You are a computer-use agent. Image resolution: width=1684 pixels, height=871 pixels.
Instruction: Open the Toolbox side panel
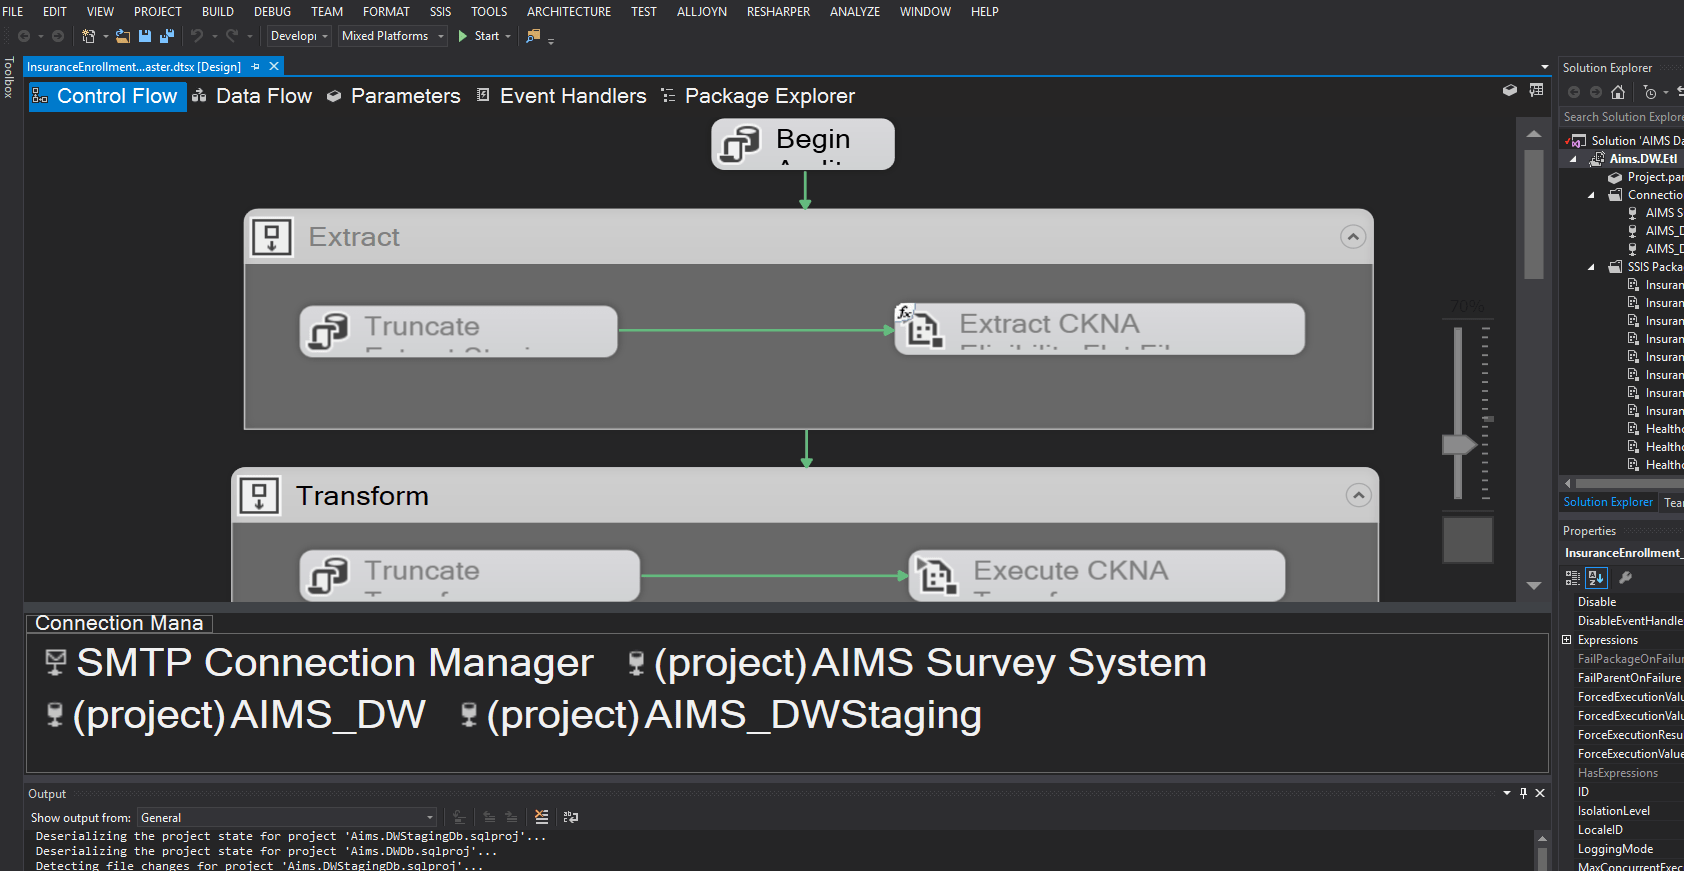pyautogui.click(x=9, y=77)
